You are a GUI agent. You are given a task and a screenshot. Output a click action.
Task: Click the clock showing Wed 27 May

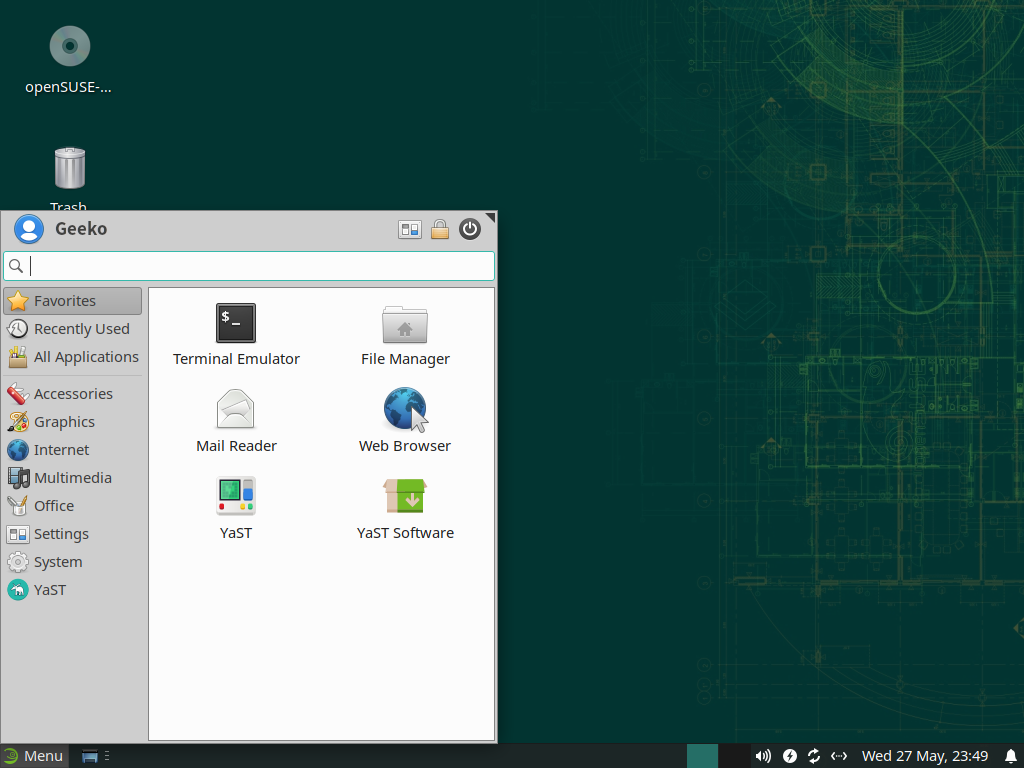(925, 756)
